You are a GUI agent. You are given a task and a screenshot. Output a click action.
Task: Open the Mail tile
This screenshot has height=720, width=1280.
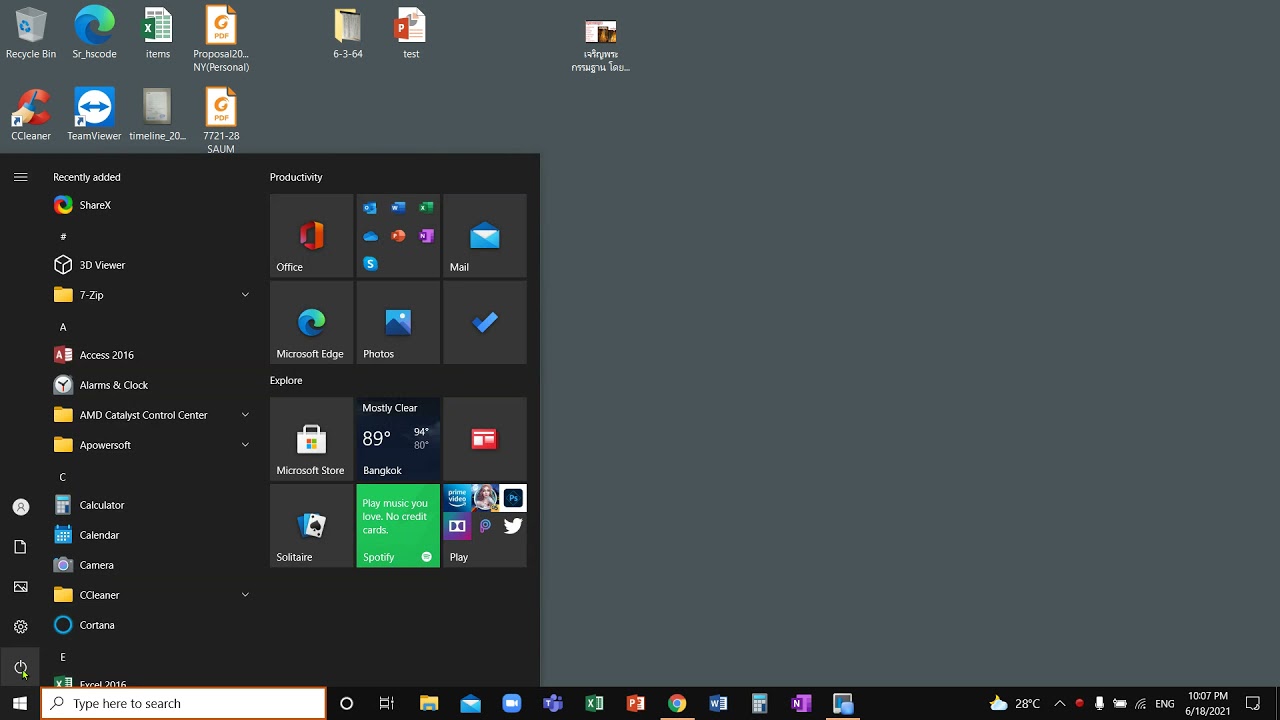click(x=485, y=236)
